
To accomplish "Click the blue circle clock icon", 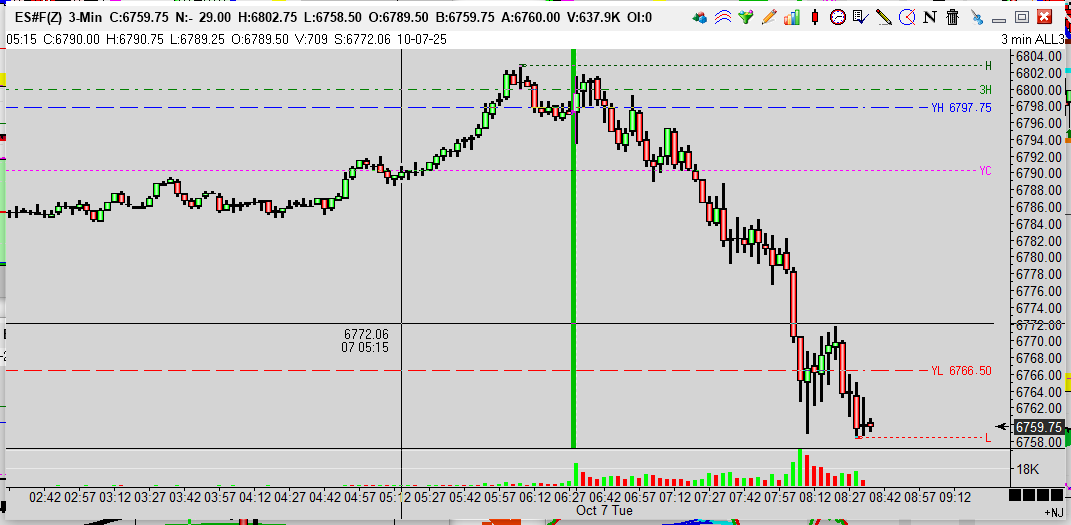I will [907, 17].
